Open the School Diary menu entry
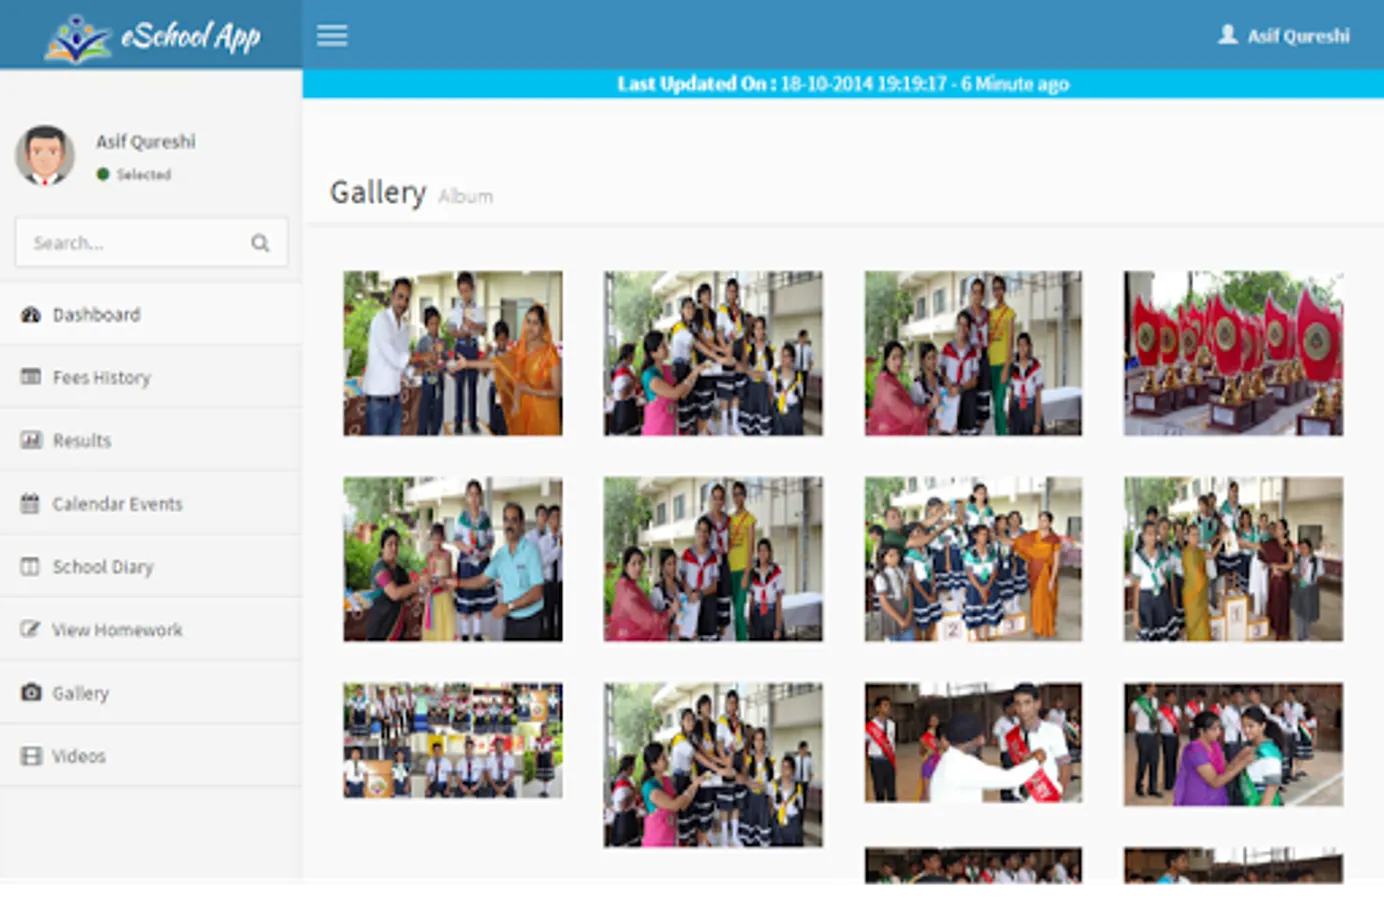This screenshot has height=900, width=1384. (x=101, y=566)
